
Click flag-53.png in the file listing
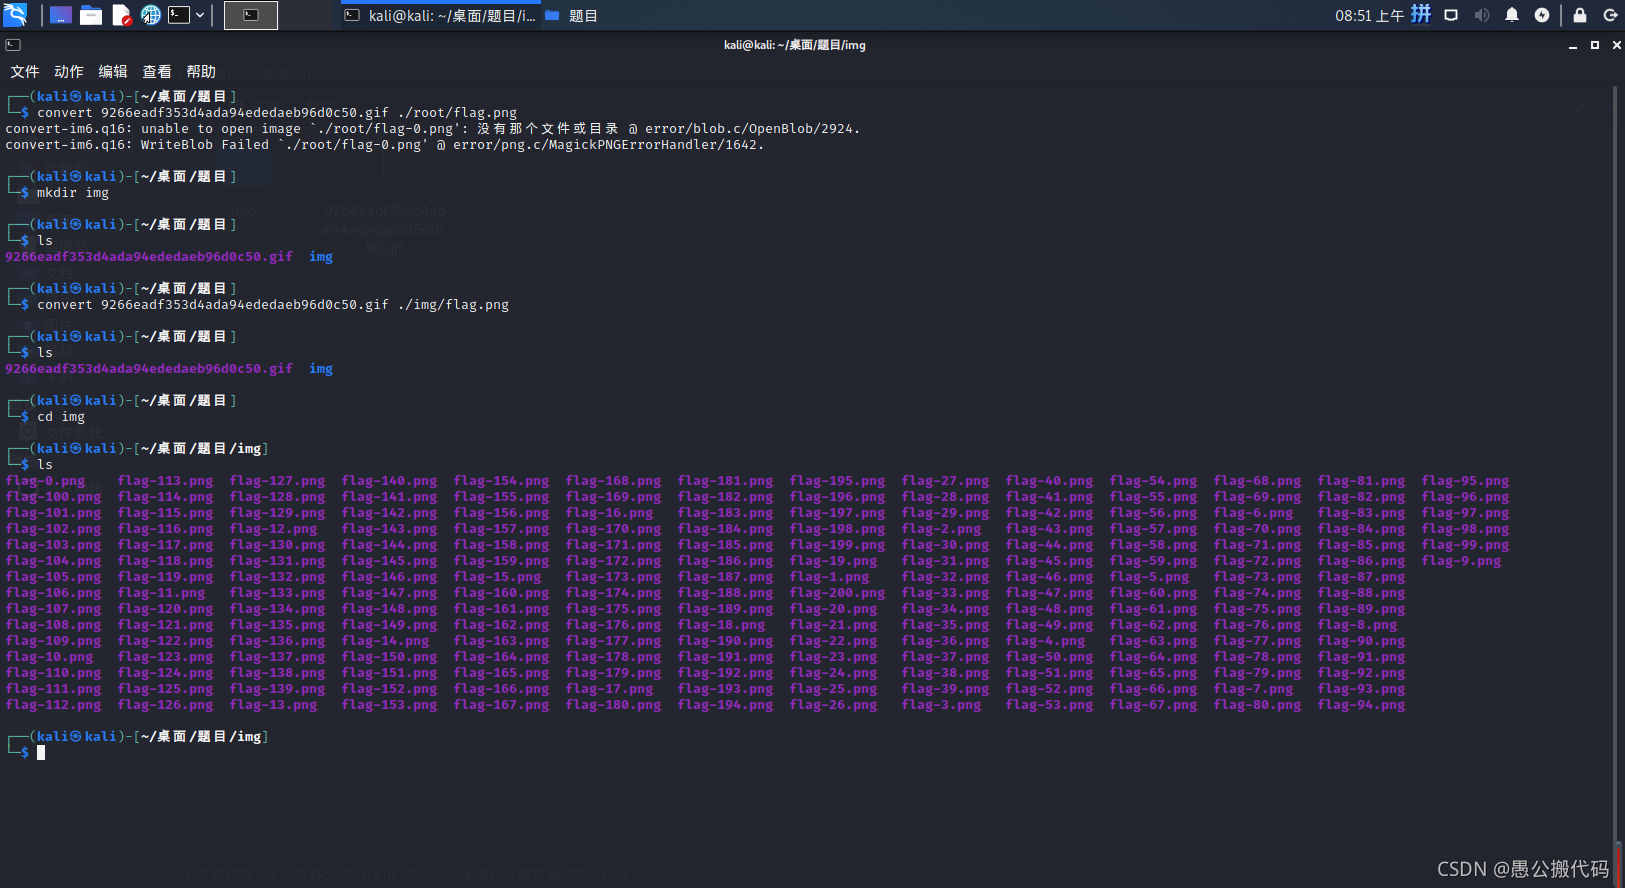click(1049, 705)
